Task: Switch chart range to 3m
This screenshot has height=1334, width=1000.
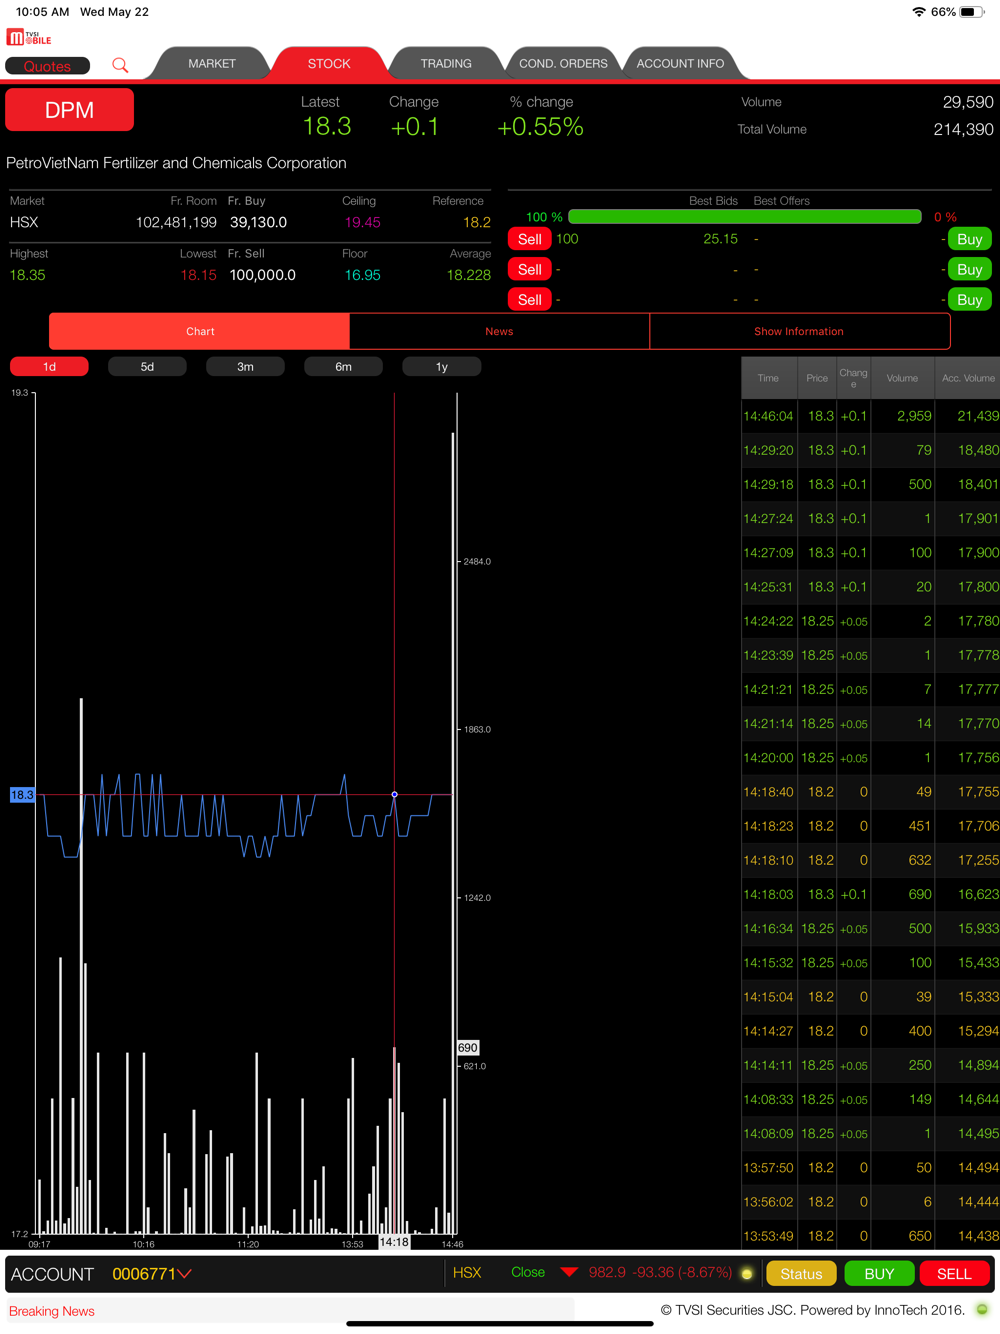Action: pos(245,367)
